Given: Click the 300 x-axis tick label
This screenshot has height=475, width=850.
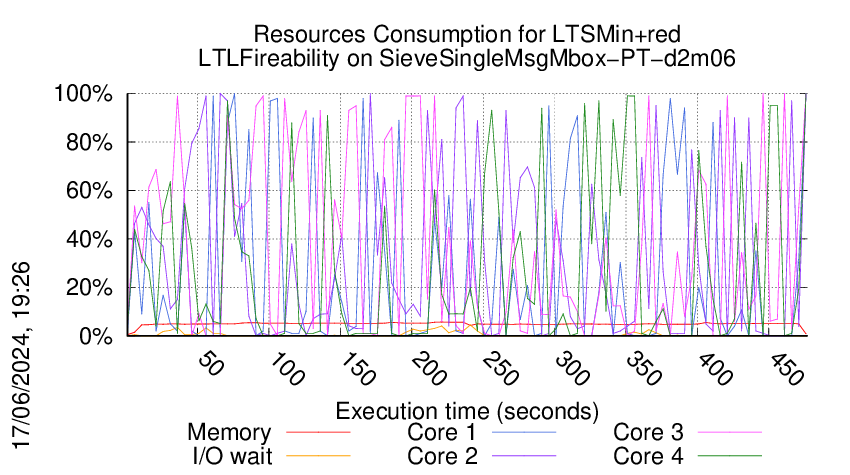Looking at the screenshot, I should tap(572, 369).
